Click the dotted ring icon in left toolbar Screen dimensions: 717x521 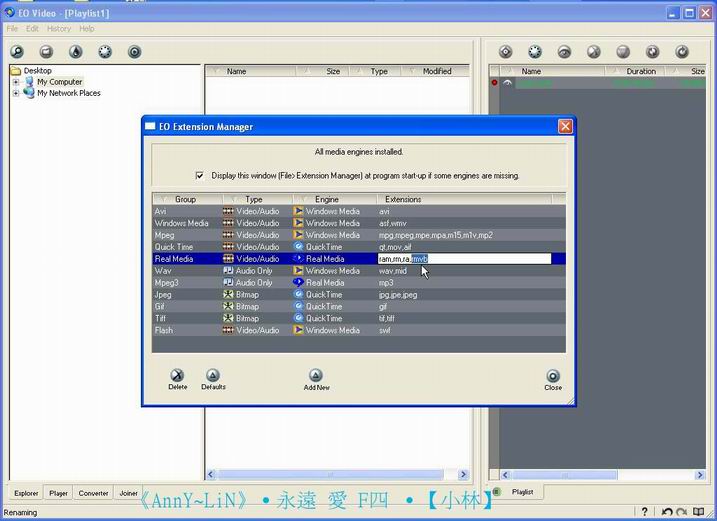coord(105,52)
